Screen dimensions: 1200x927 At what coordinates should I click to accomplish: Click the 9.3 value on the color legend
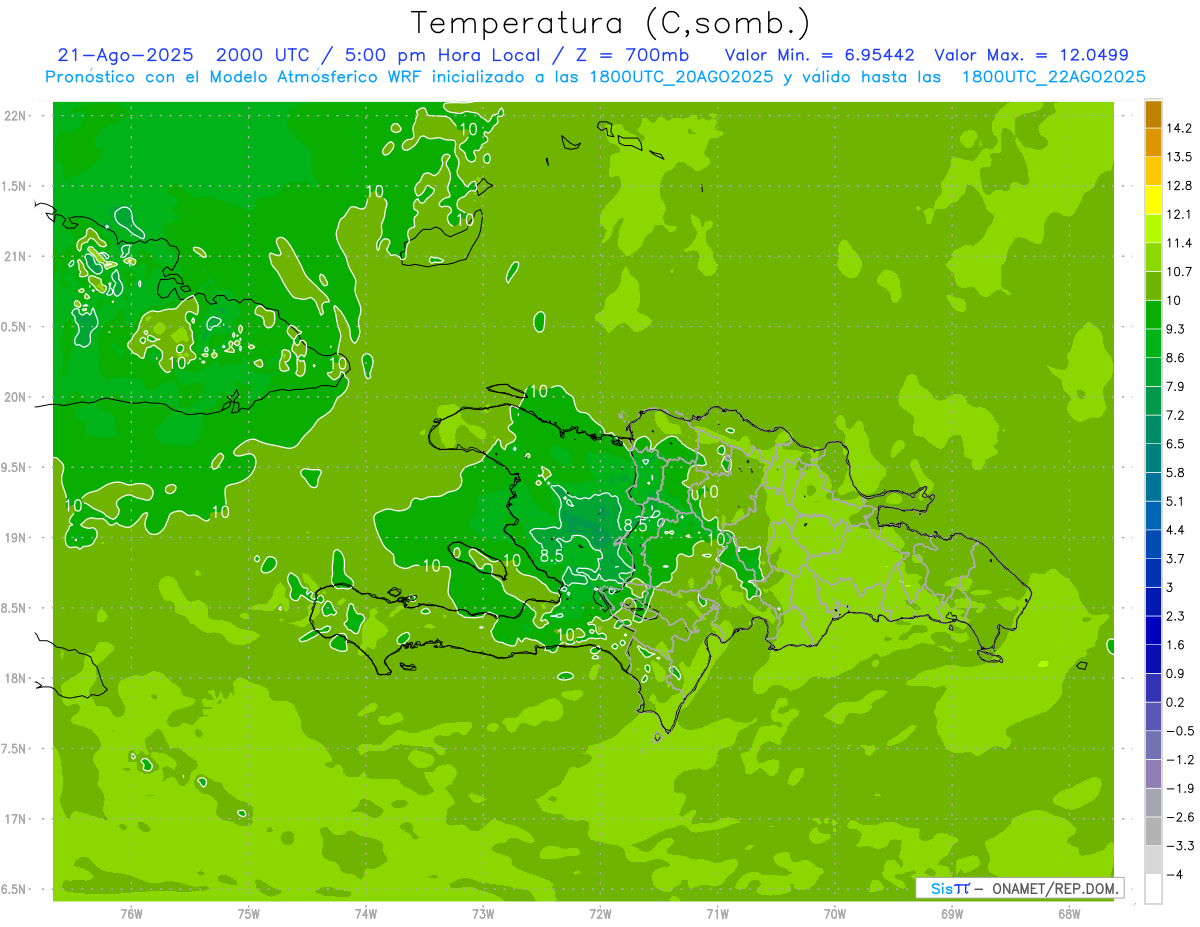pyautogui.click(x=1176, y=329)
